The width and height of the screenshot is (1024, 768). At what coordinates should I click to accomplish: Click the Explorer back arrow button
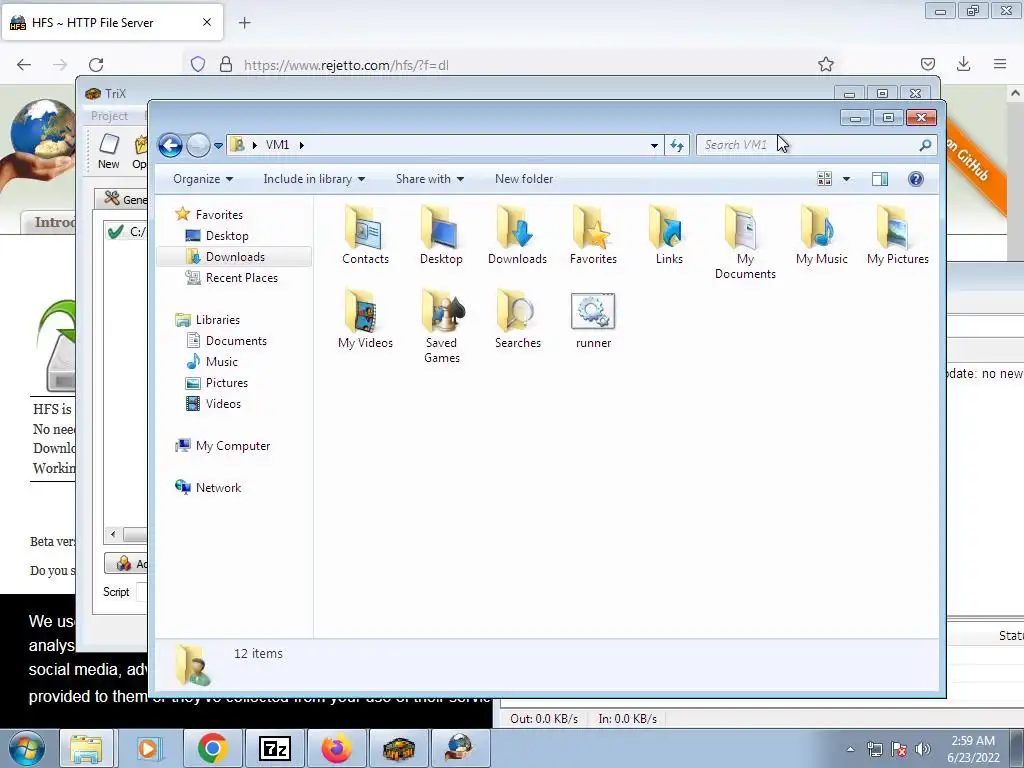point(170,145)
